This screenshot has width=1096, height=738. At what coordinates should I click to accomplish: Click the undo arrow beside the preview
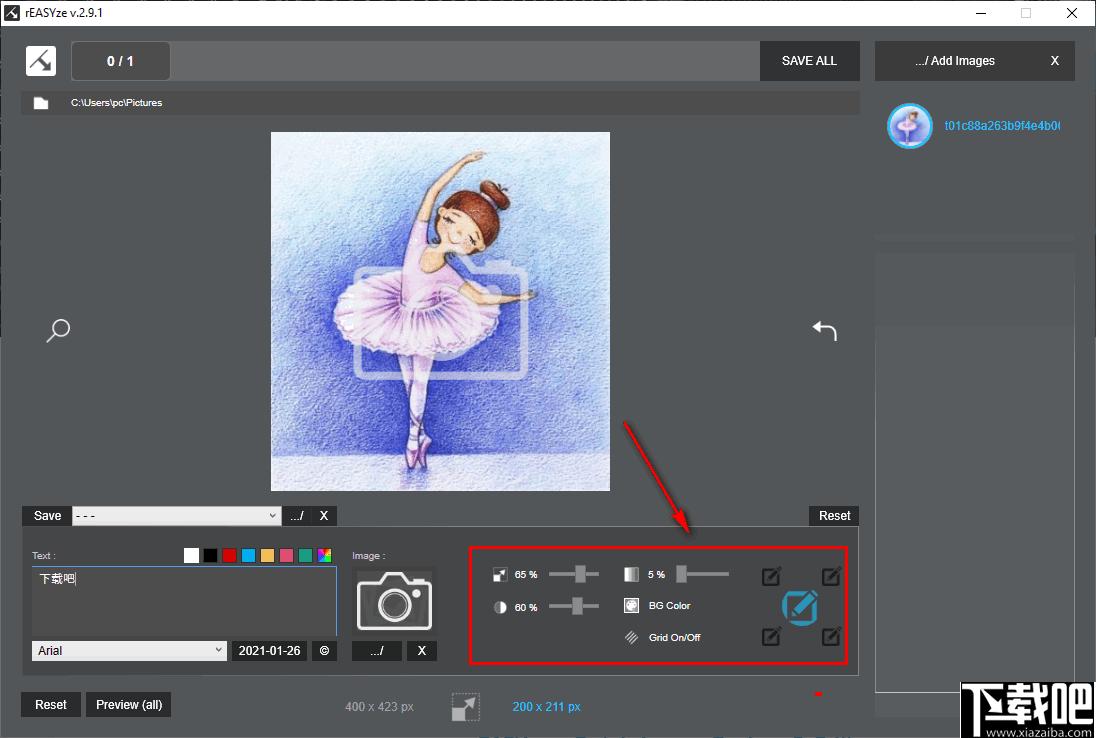[825, 331]
